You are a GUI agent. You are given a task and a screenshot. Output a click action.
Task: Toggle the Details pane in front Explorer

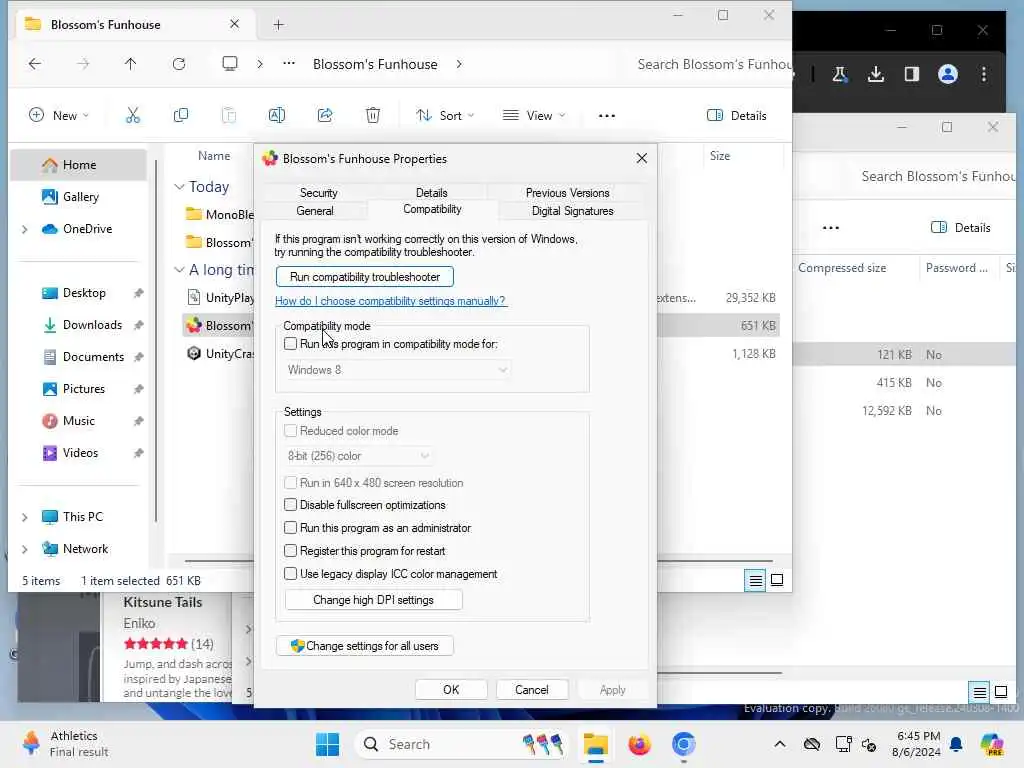[x=737, y=116]
